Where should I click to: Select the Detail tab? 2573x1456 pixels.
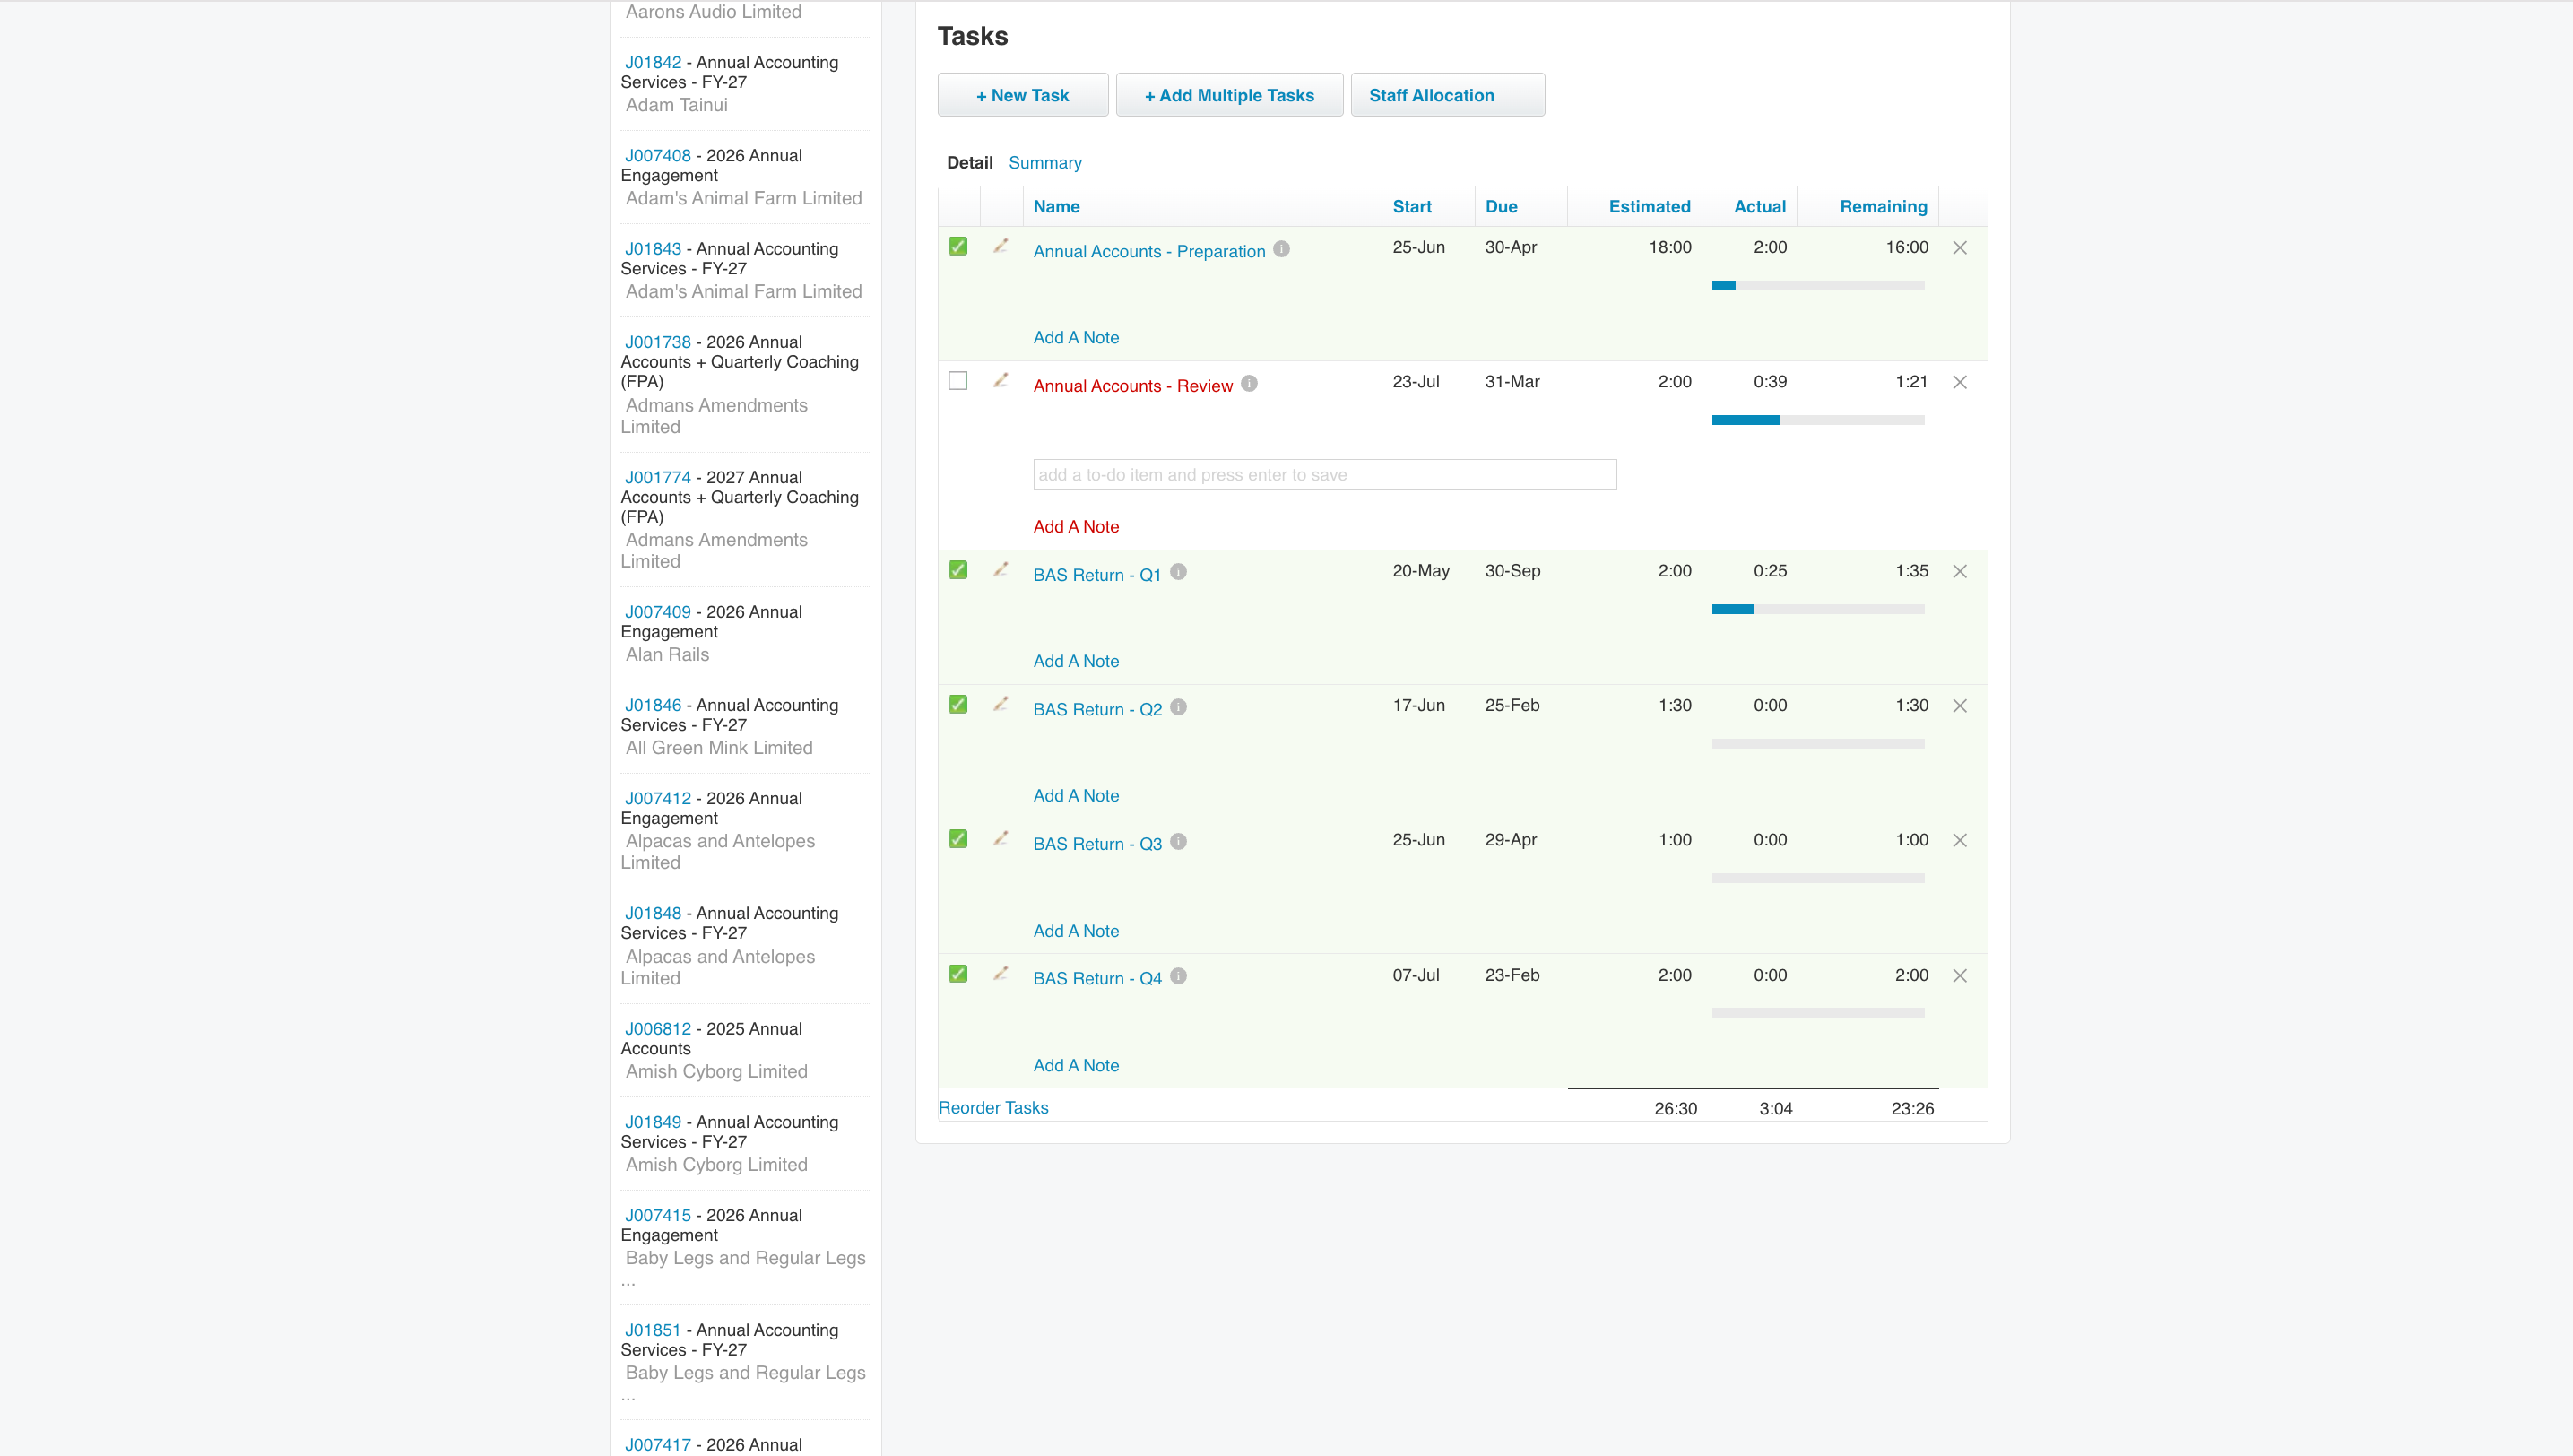point(969,162)
